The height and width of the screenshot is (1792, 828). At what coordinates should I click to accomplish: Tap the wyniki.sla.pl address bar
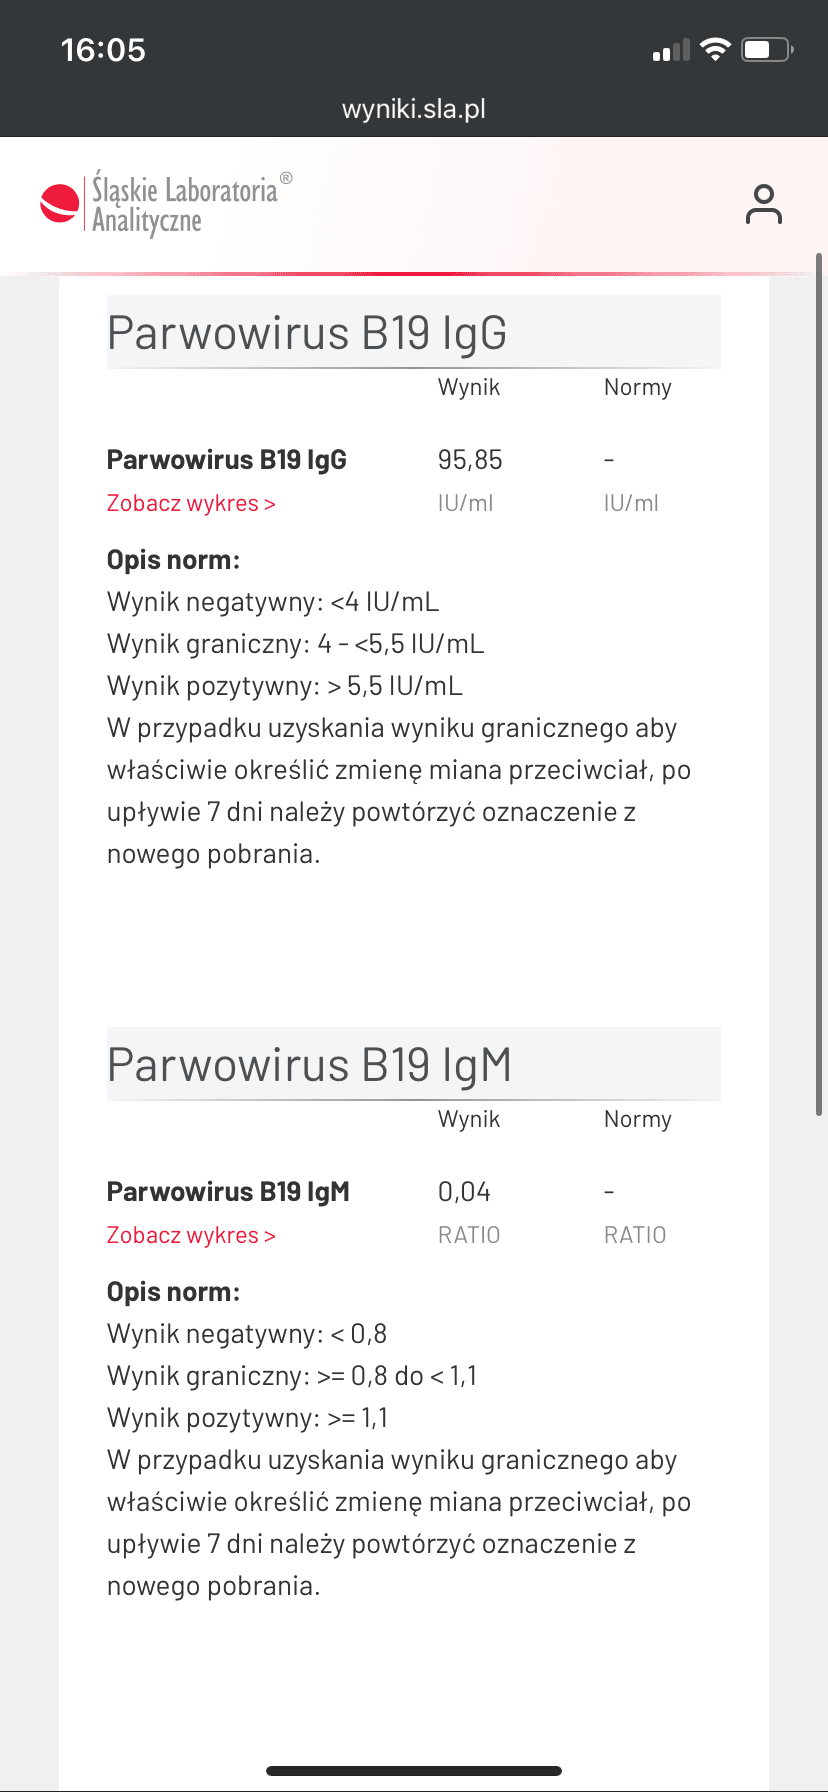tap(414, 108)
